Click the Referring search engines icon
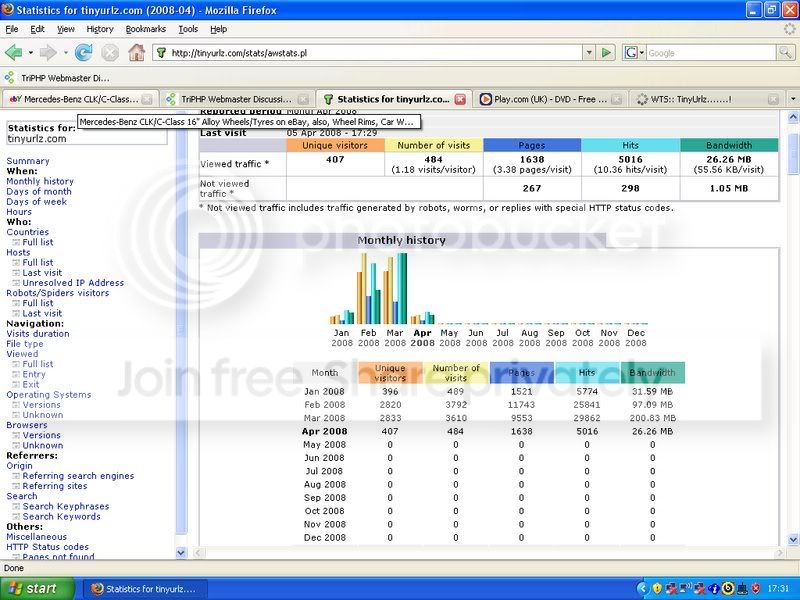800x600 pixels. pyautogui.click(x=16, y=476)
